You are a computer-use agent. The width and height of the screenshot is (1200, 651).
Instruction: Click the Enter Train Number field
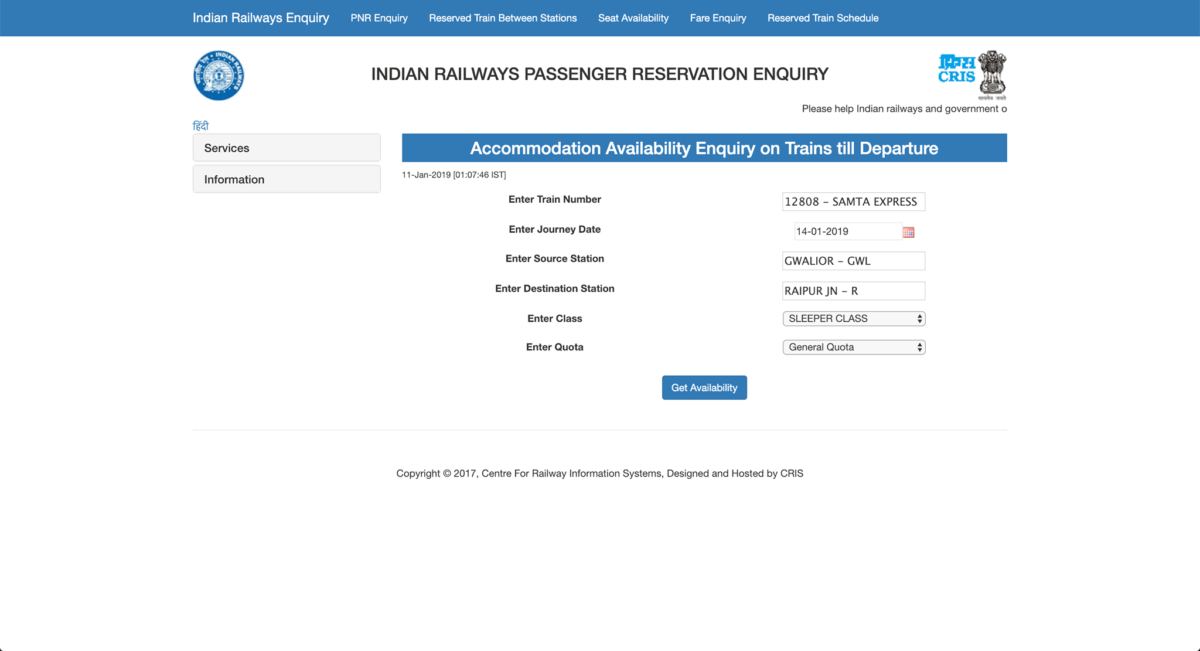tap(853, 201)
